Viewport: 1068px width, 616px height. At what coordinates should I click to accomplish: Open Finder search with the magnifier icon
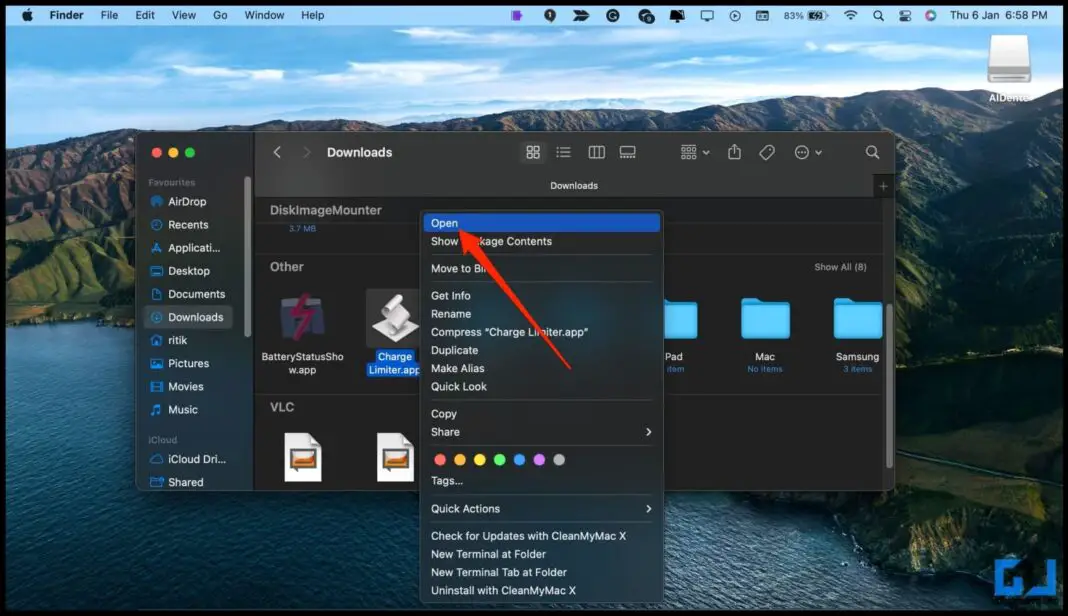[872, 152]
